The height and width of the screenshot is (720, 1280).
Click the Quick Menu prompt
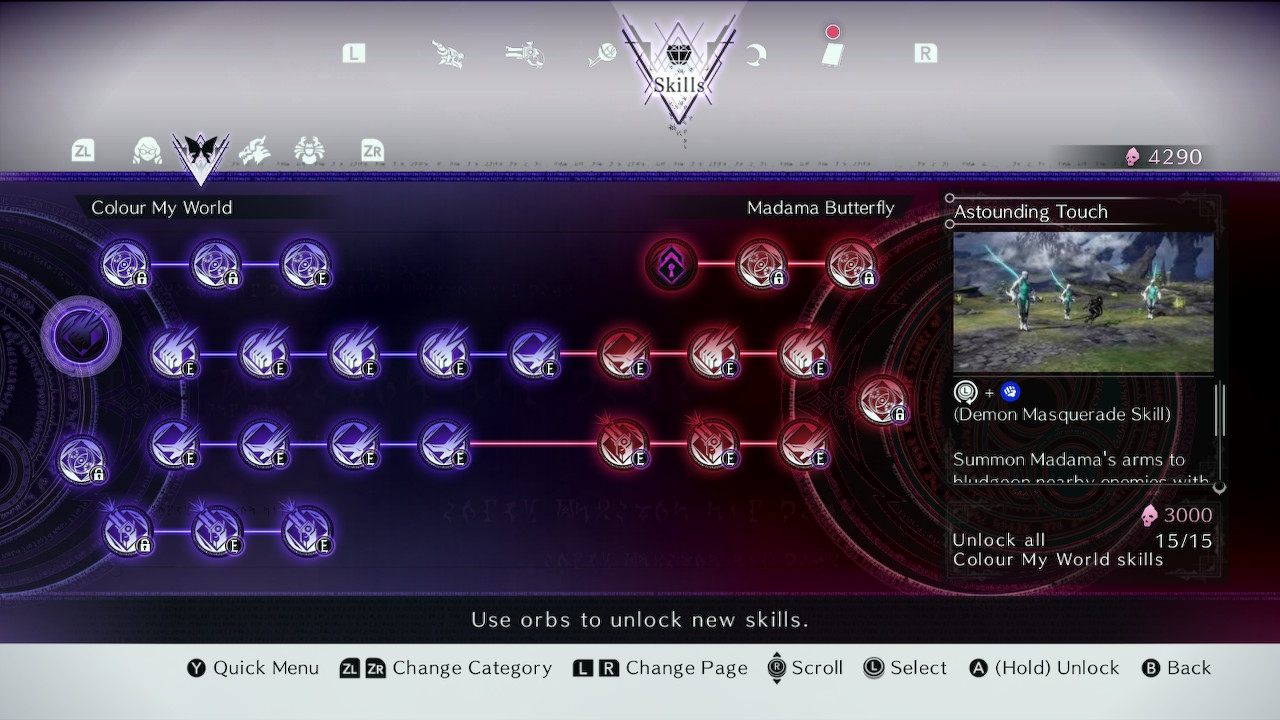point(253,668)
